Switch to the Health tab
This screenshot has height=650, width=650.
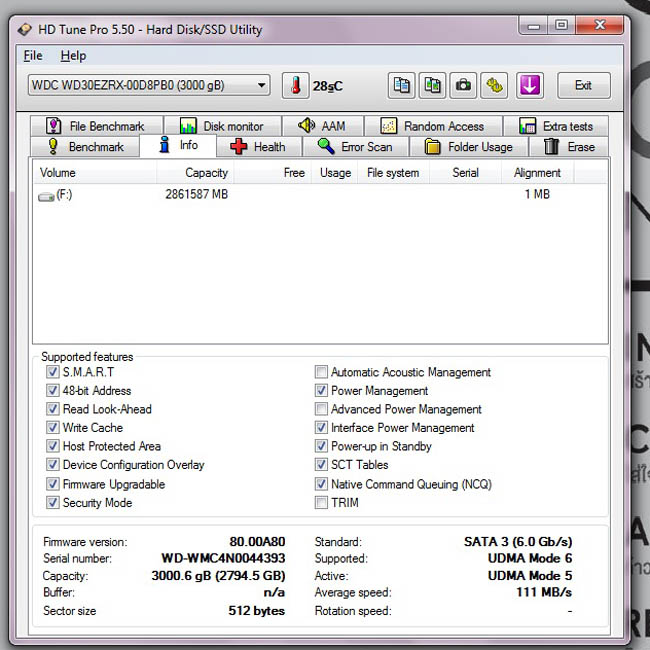(259, 147)
